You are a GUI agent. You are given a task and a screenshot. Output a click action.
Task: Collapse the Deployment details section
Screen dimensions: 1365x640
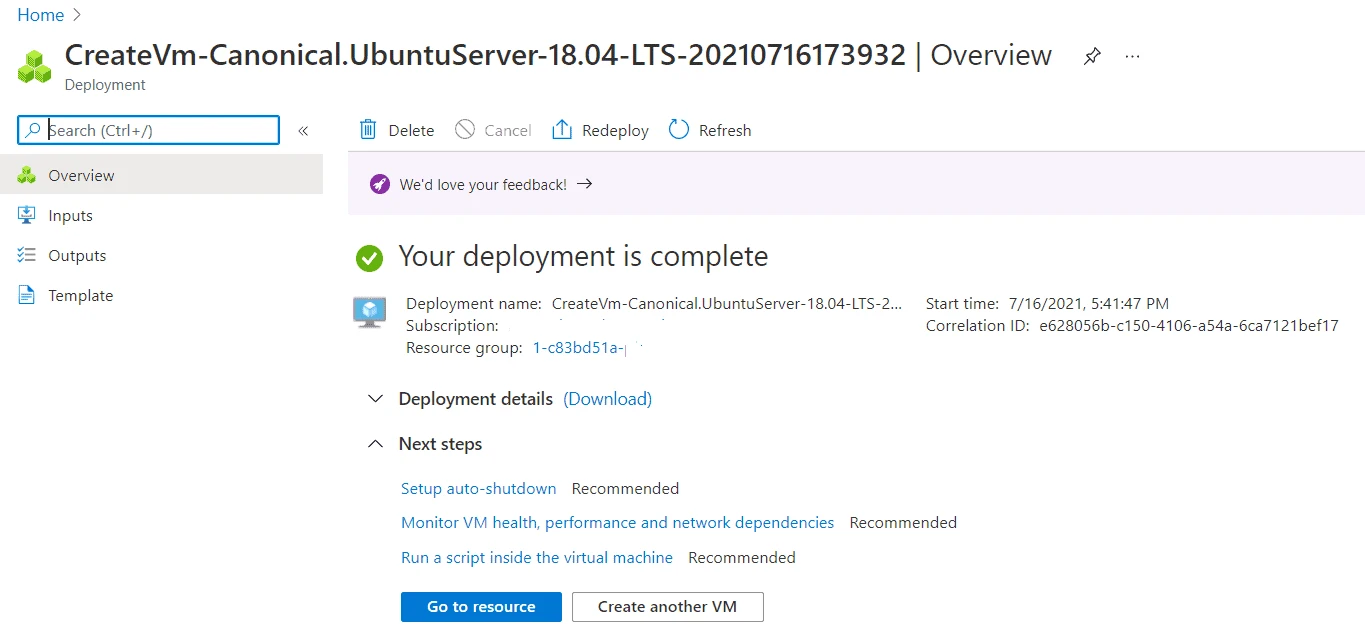[375, 398]
